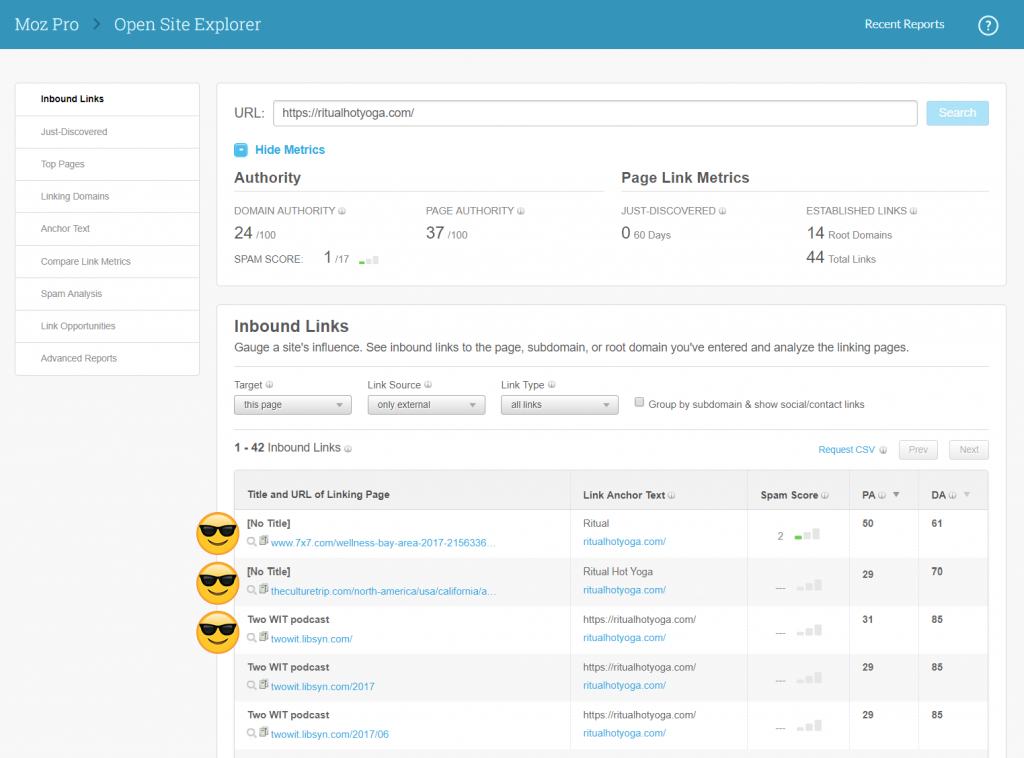
Task: Click the Request CSV link
Action: 846,450
